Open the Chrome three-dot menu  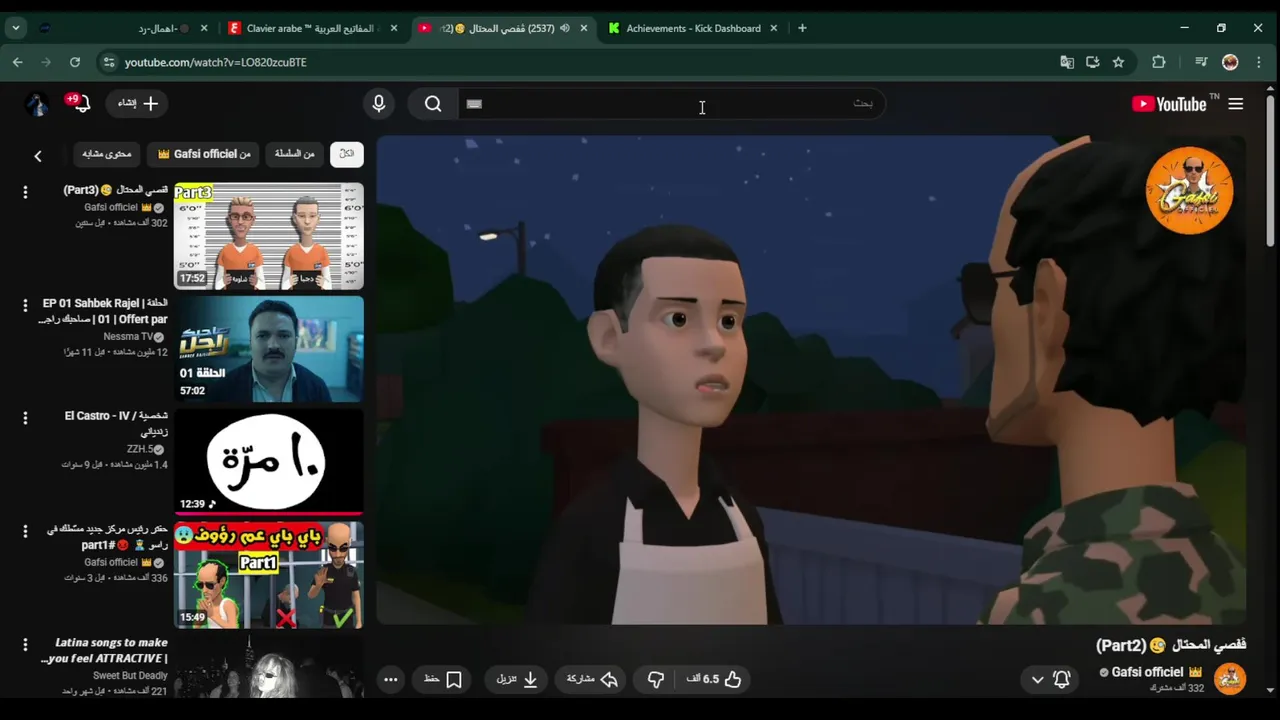click(1258, 62)
